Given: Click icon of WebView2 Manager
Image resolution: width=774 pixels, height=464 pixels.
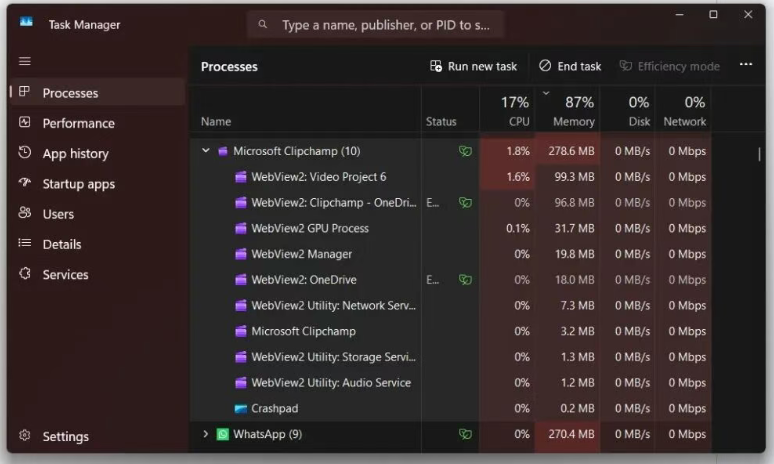Looking at the screenshot, I should [241, 254].
